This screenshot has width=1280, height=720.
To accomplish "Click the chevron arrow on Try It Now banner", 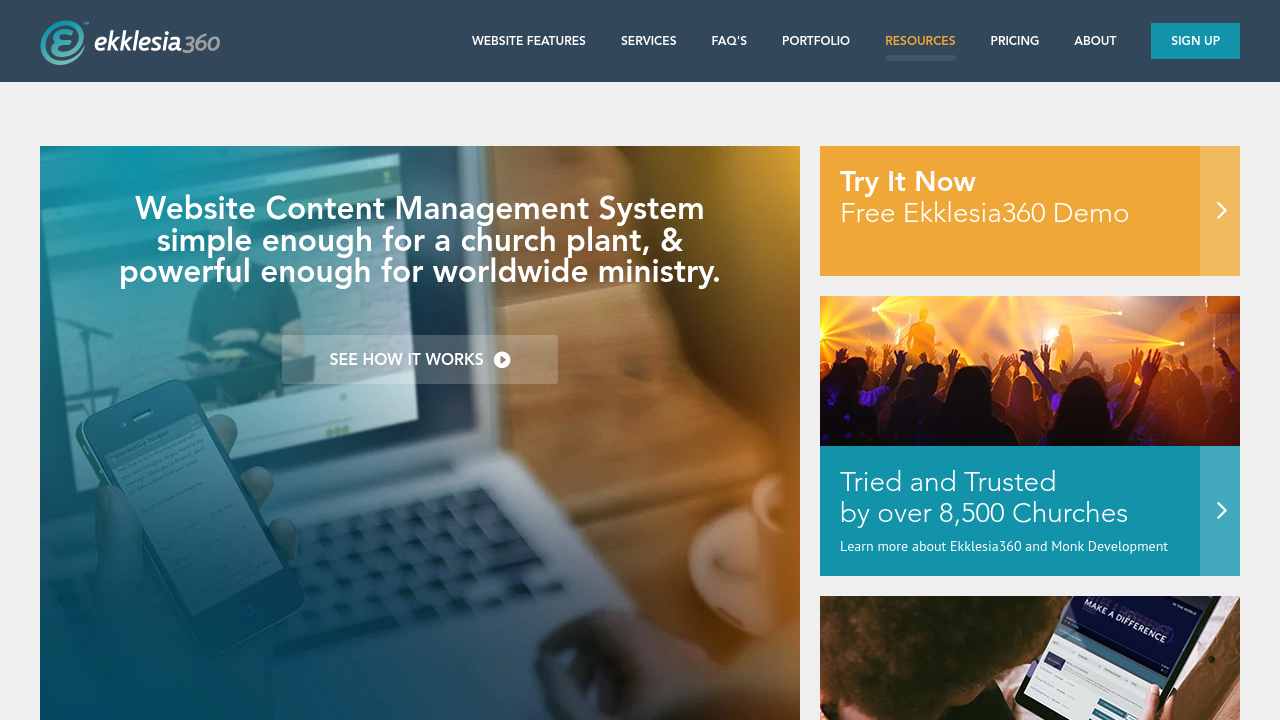I will tap(1220, 211).
